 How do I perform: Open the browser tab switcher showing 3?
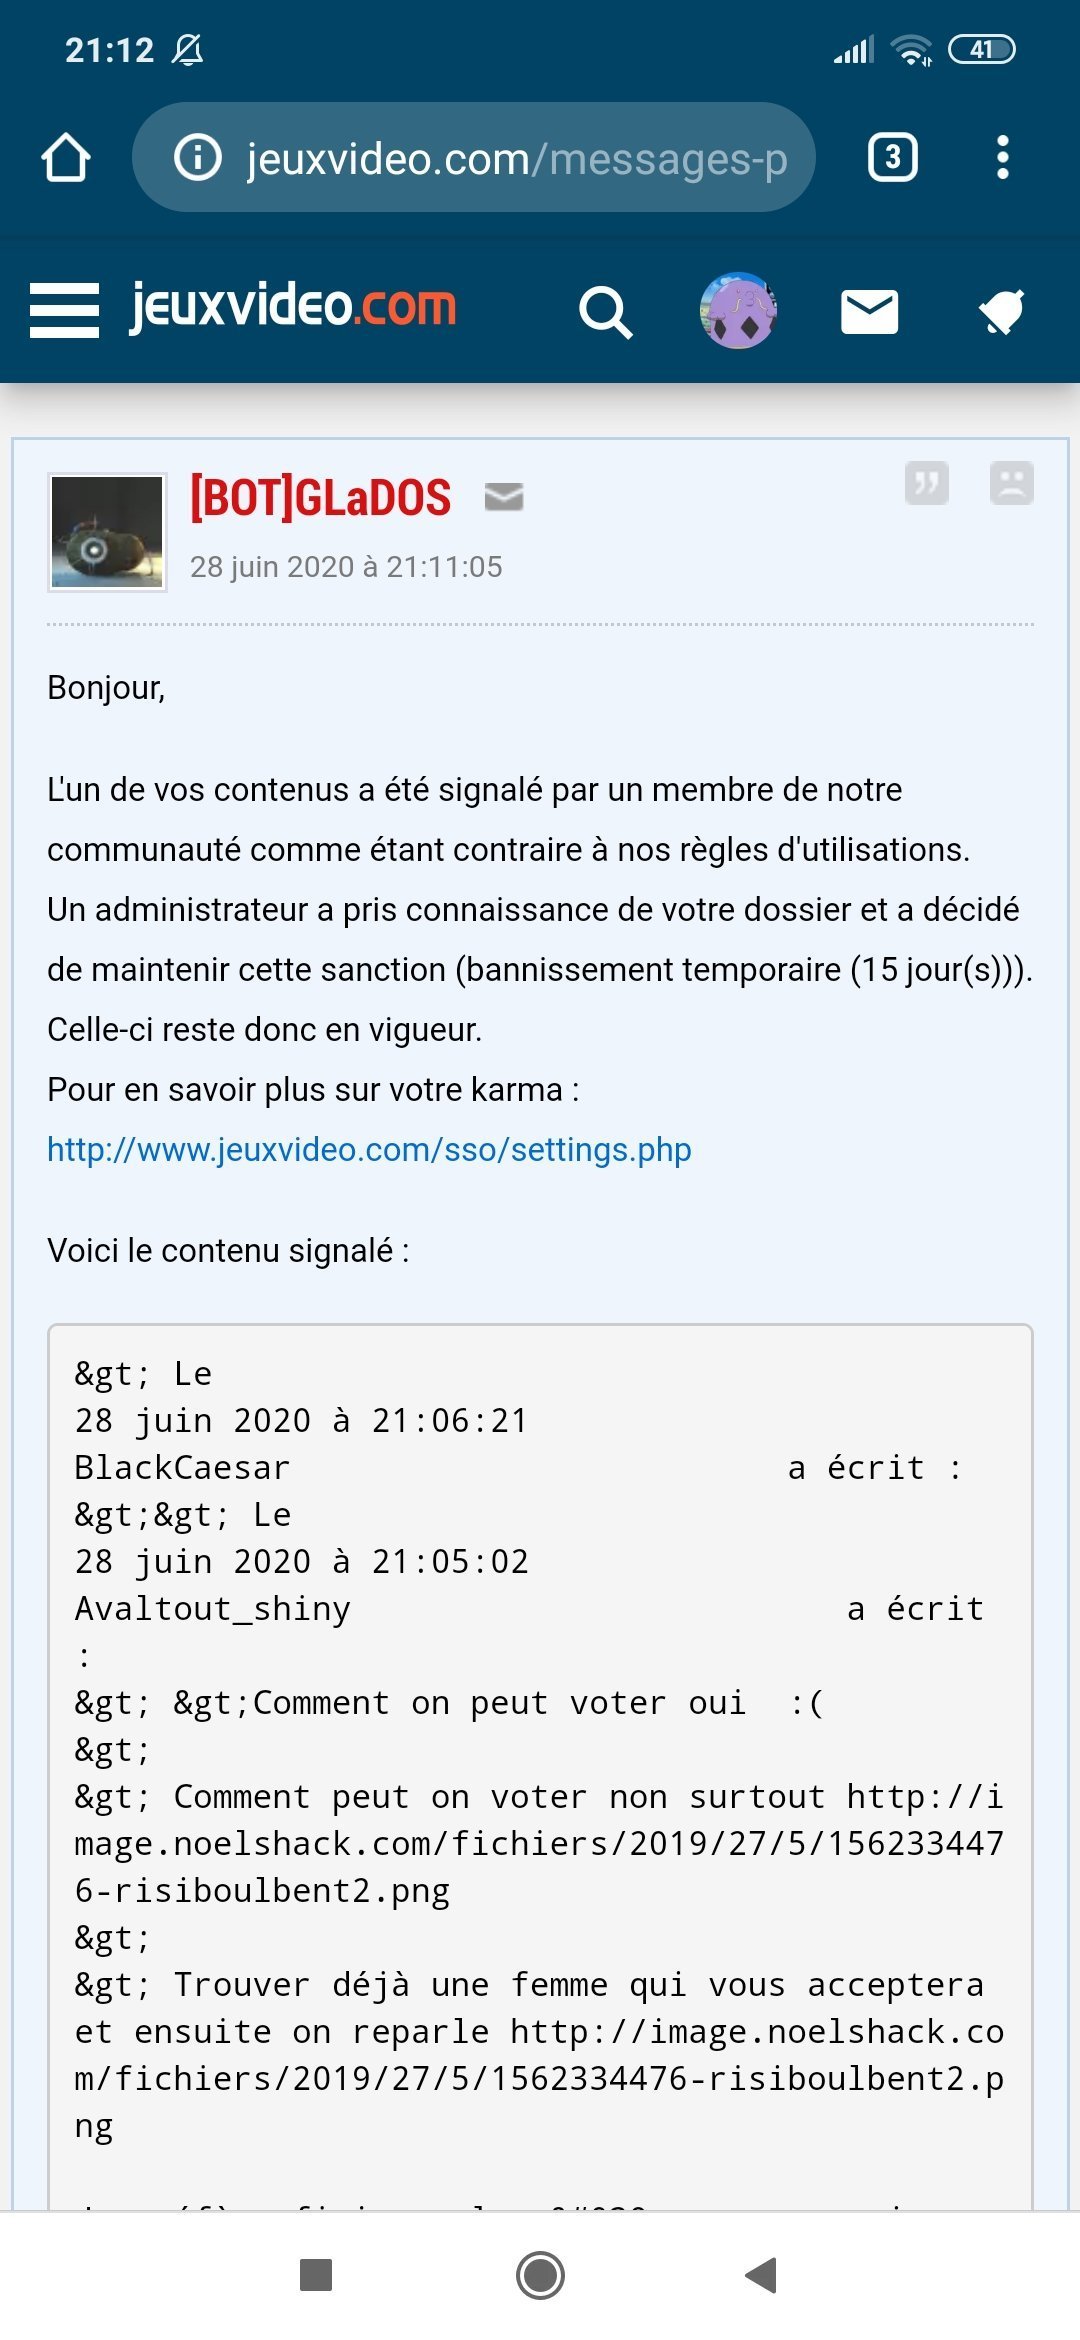click(892, 158)
